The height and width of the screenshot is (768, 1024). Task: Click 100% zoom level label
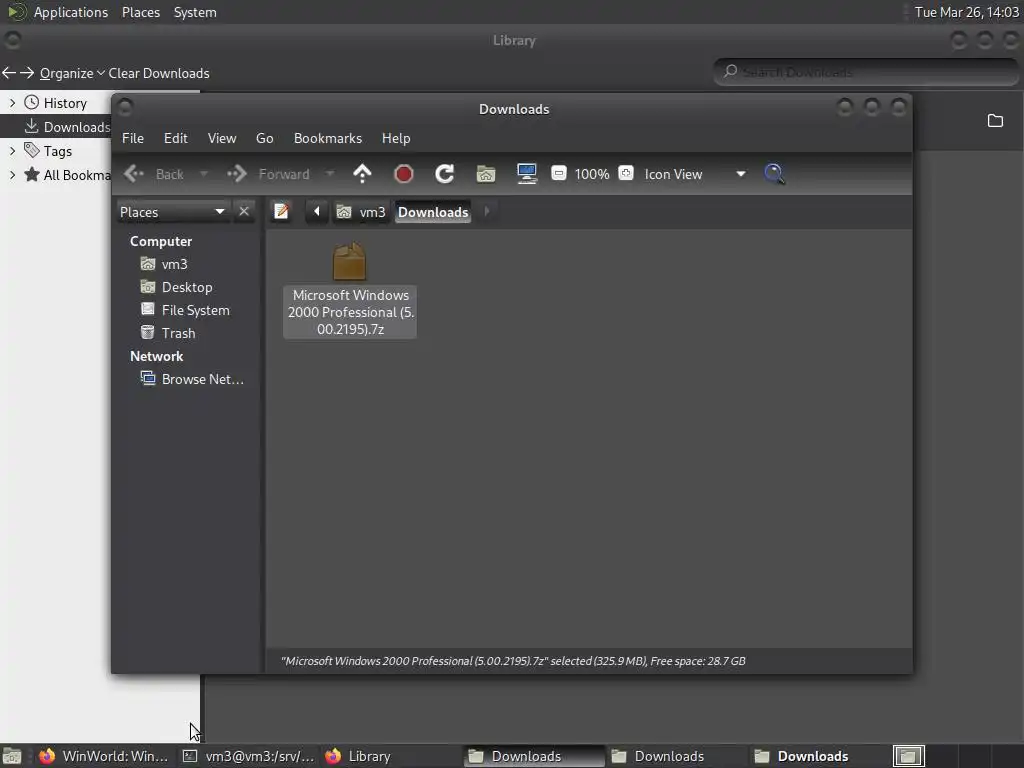point(592,174)
